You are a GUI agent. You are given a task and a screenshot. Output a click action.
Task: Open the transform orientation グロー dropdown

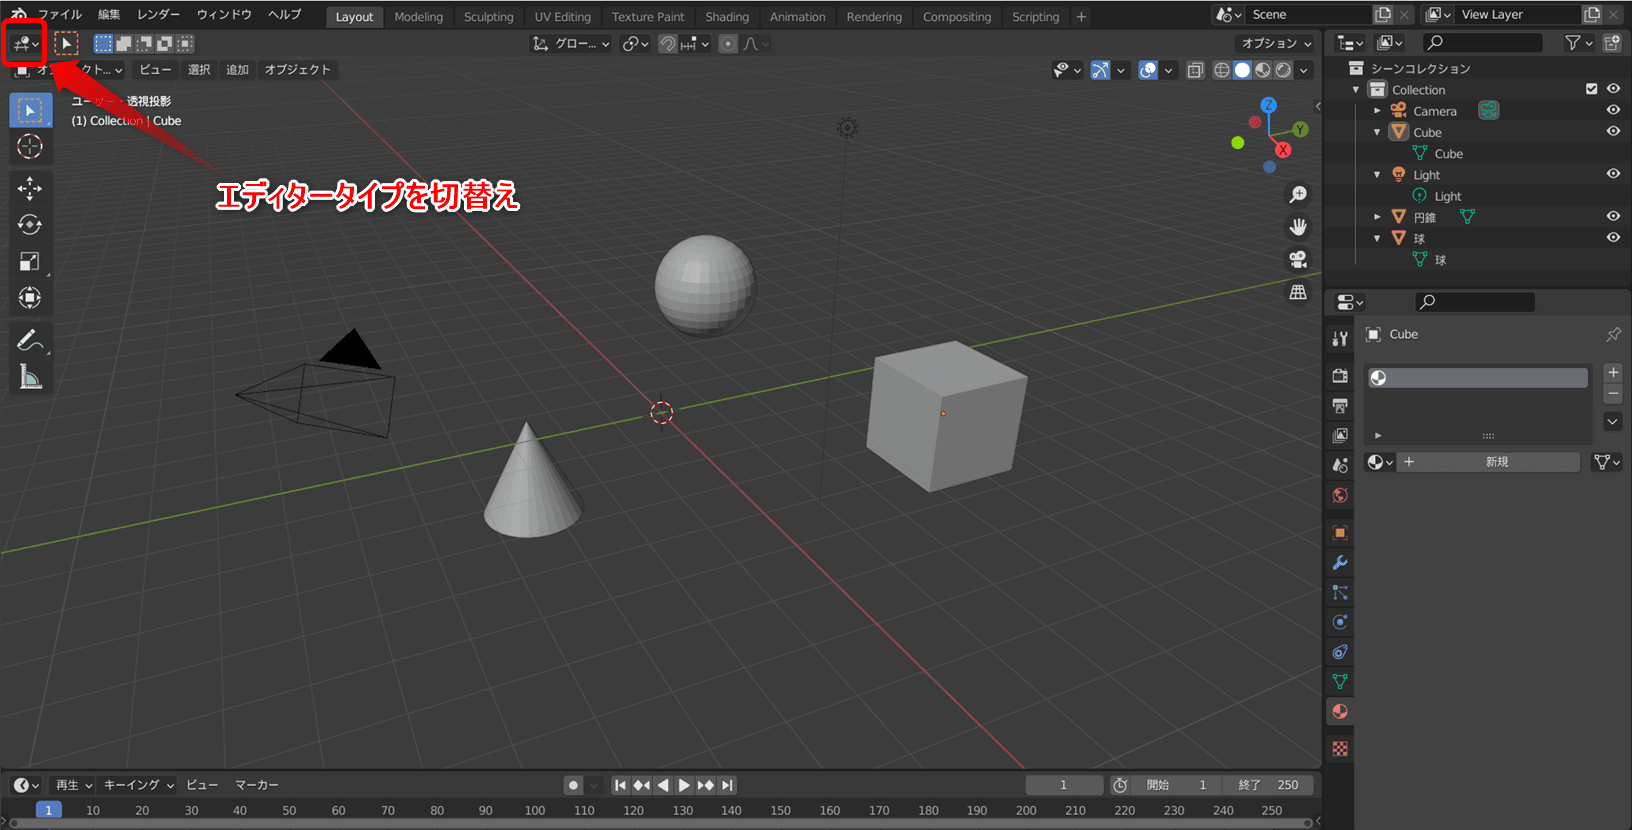[571, 44]
